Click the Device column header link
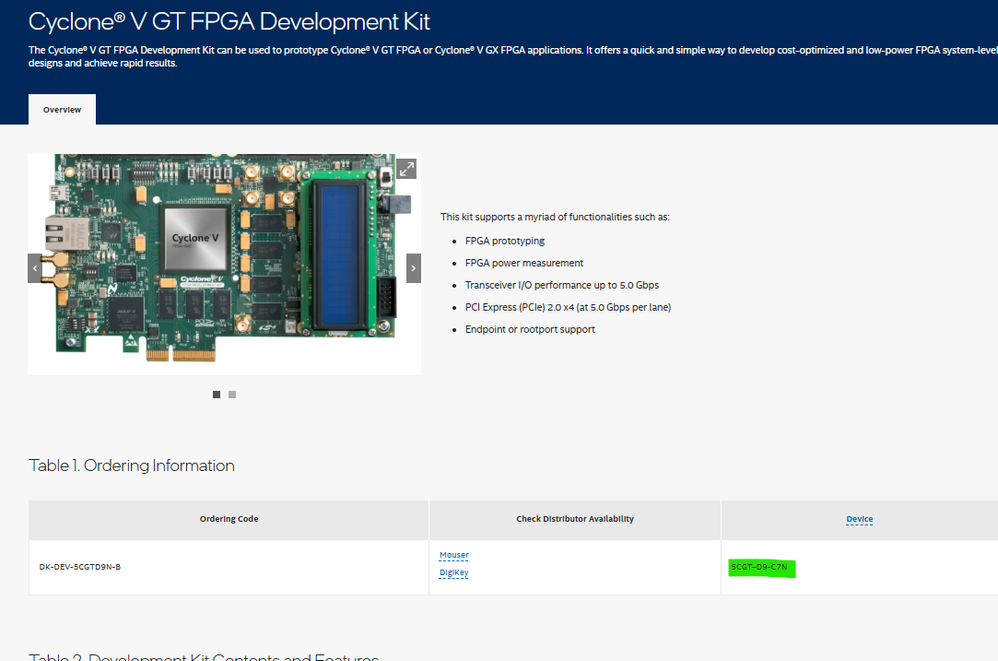Screen dimensions: 998x661 [x=859, y=519]
